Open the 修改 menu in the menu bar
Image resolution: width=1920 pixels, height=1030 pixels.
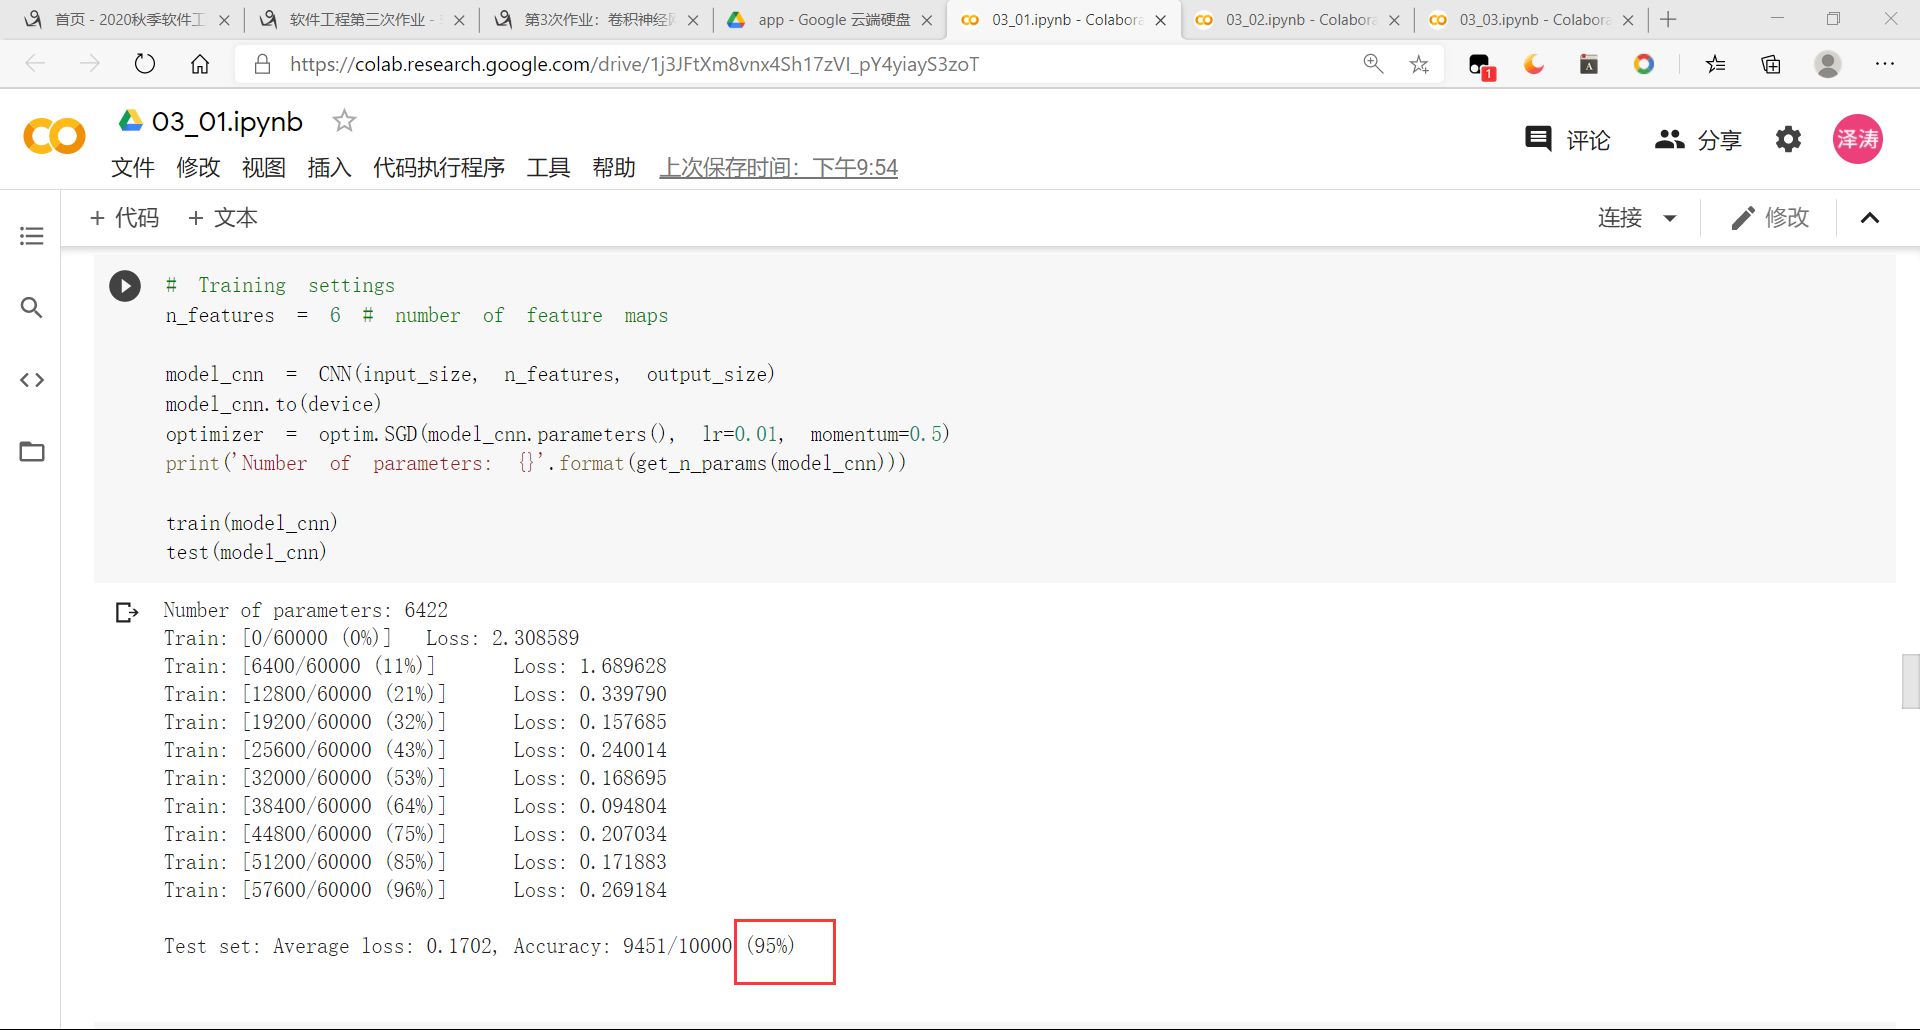pos(198,167)
